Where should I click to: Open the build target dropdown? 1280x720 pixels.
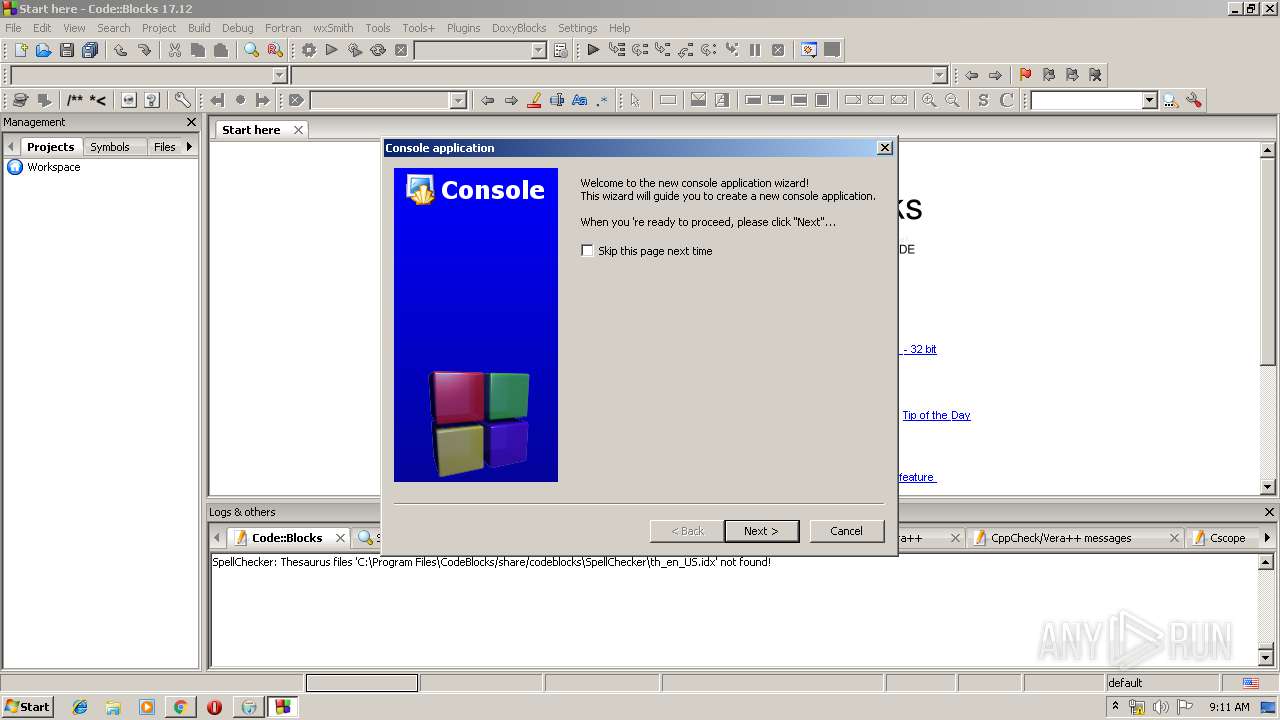pos(538,50)
